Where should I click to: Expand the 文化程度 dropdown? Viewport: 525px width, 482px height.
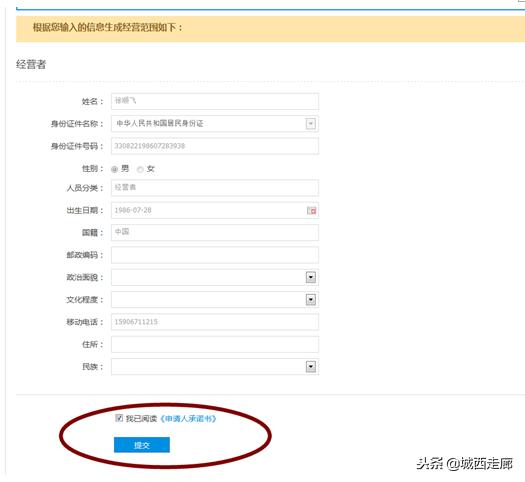point(311,300)
